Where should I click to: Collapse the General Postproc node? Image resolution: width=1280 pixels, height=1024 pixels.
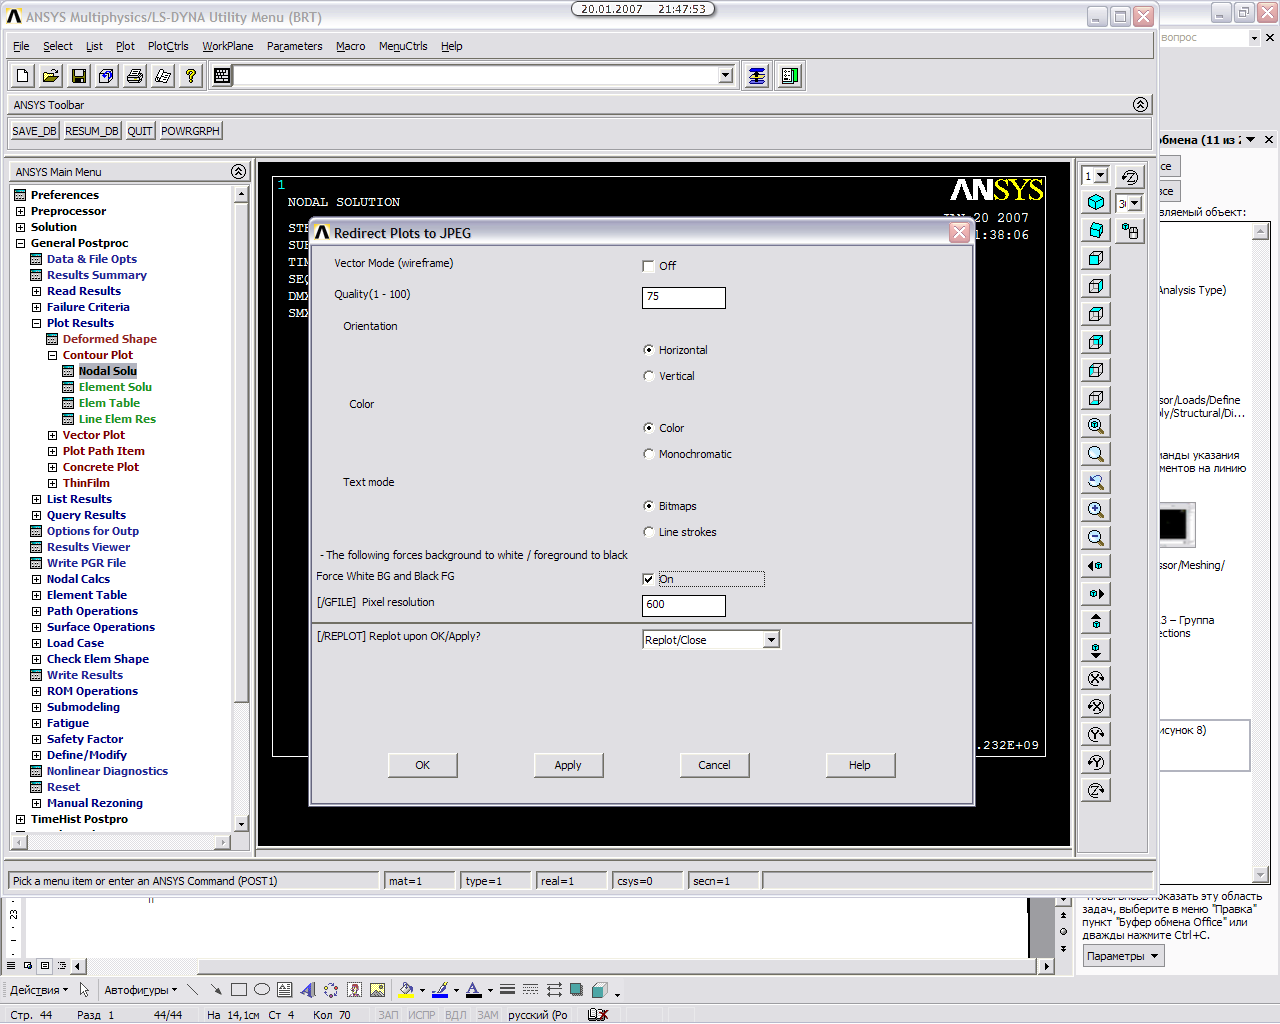pyautogui.click(x=20, y=243)
